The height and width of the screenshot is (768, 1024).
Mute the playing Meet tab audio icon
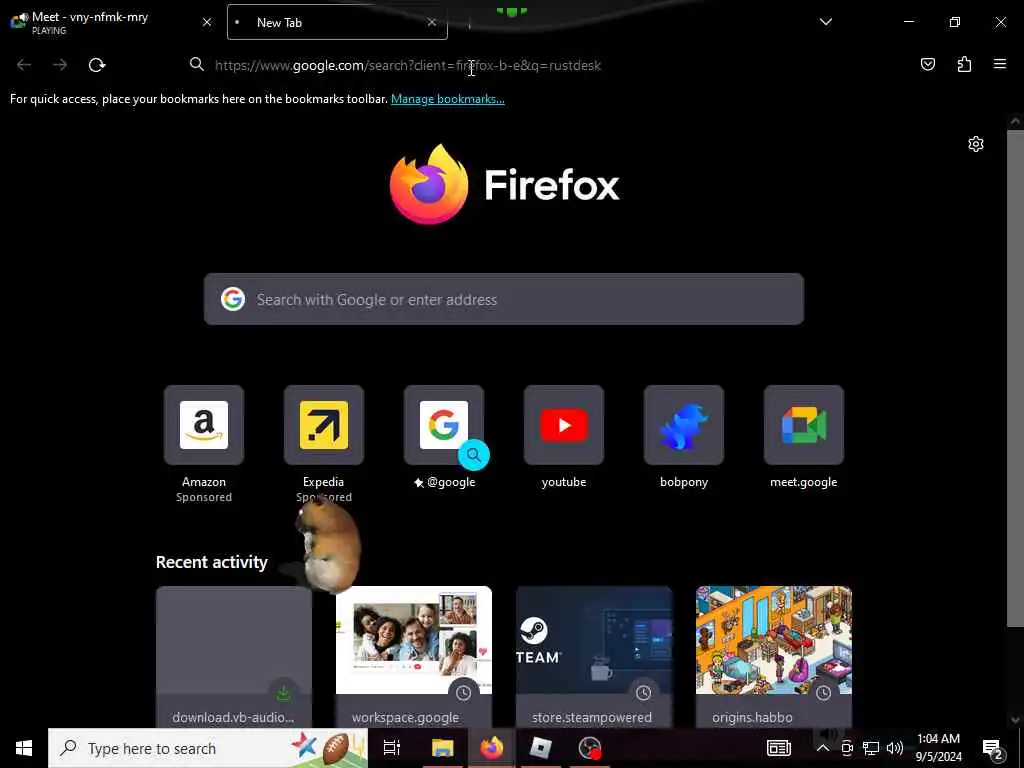[x=24, y=16]
